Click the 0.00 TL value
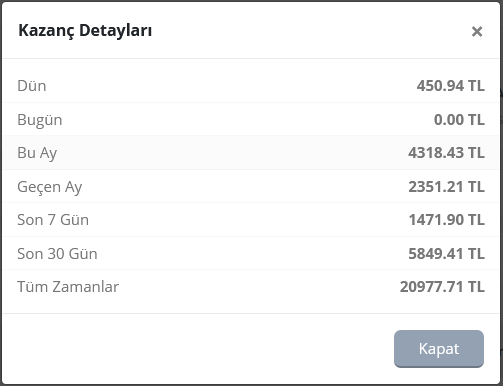 459,120
